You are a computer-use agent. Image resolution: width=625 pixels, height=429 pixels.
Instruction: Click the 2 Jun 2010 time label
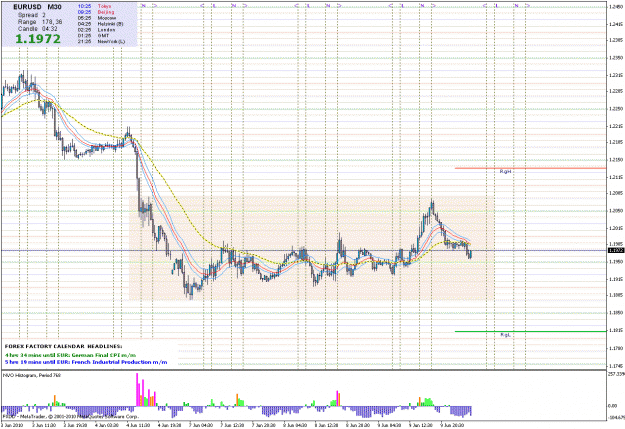coord(12,425)
